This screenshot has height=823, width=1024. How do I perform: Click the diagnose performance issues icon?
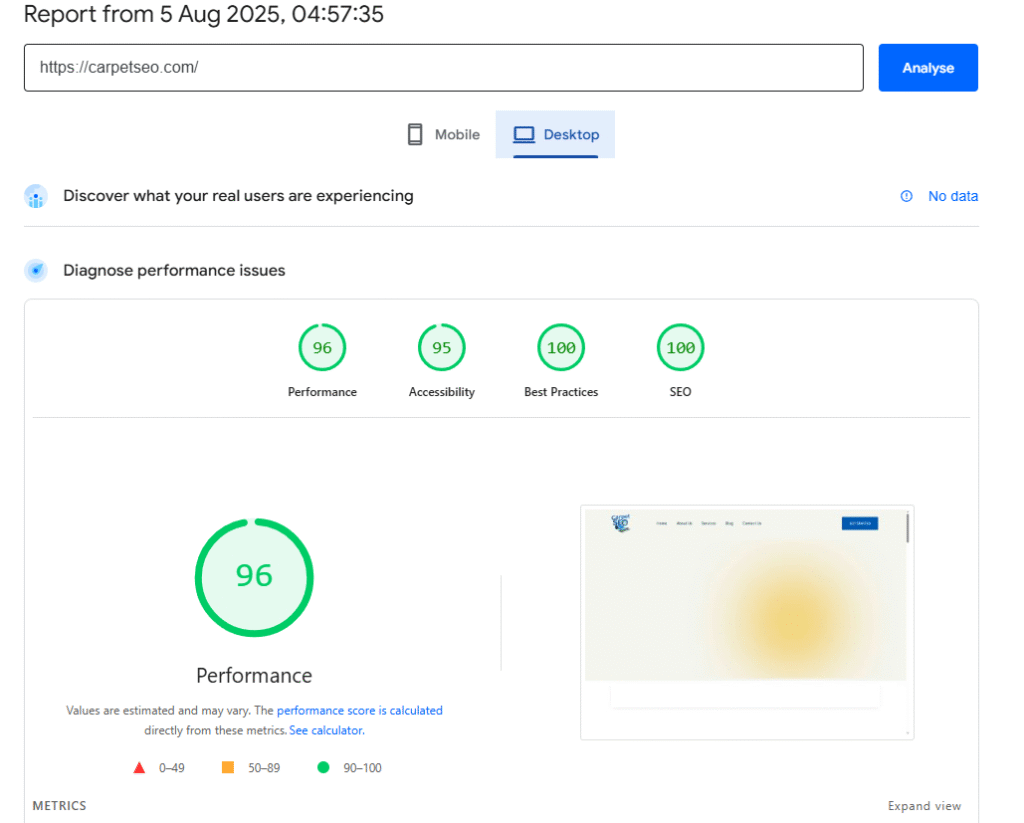[x=36, y=270]
